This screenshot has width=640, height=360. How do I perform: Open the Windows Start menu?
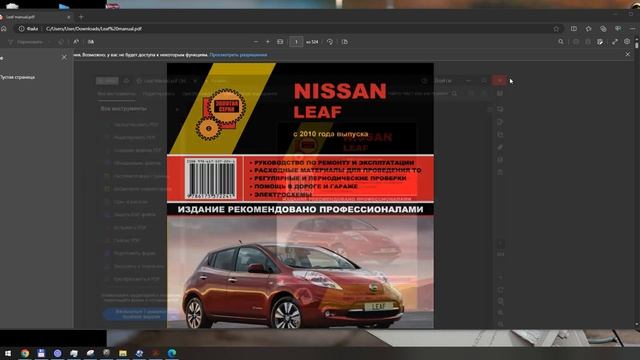(x=7, y=353)
